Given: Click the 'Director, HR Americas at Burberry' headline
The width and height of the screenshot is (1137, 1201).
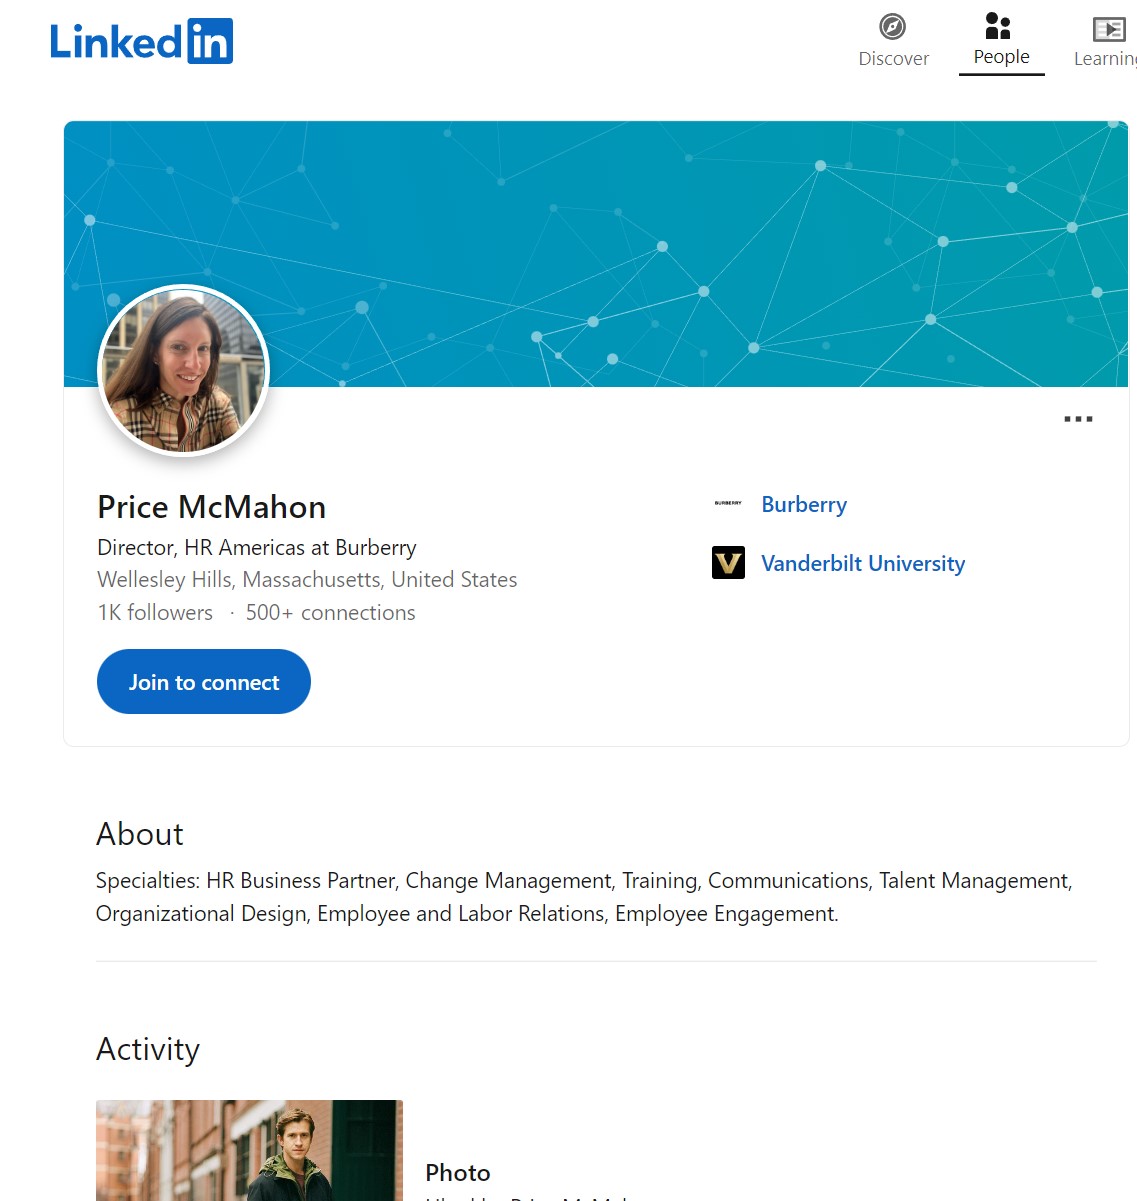Looking at the screenshot, I should pos(257,548).
